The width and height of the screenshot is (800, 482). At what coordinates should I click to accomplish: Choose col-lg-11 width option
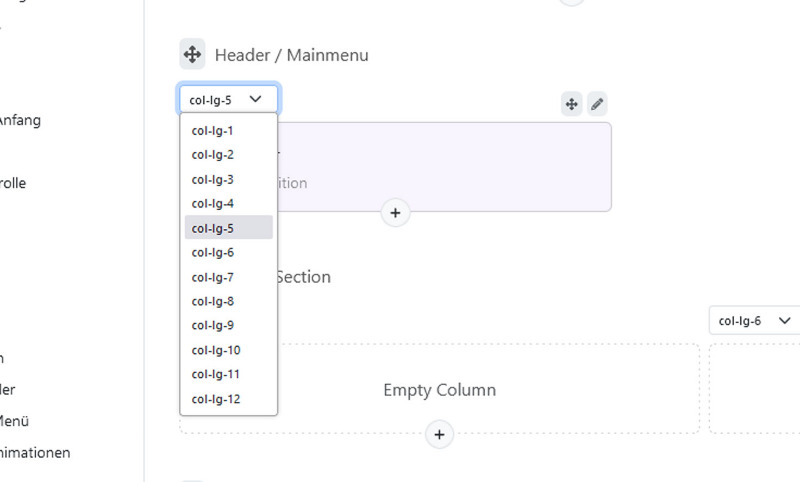[x=229, y=374]
